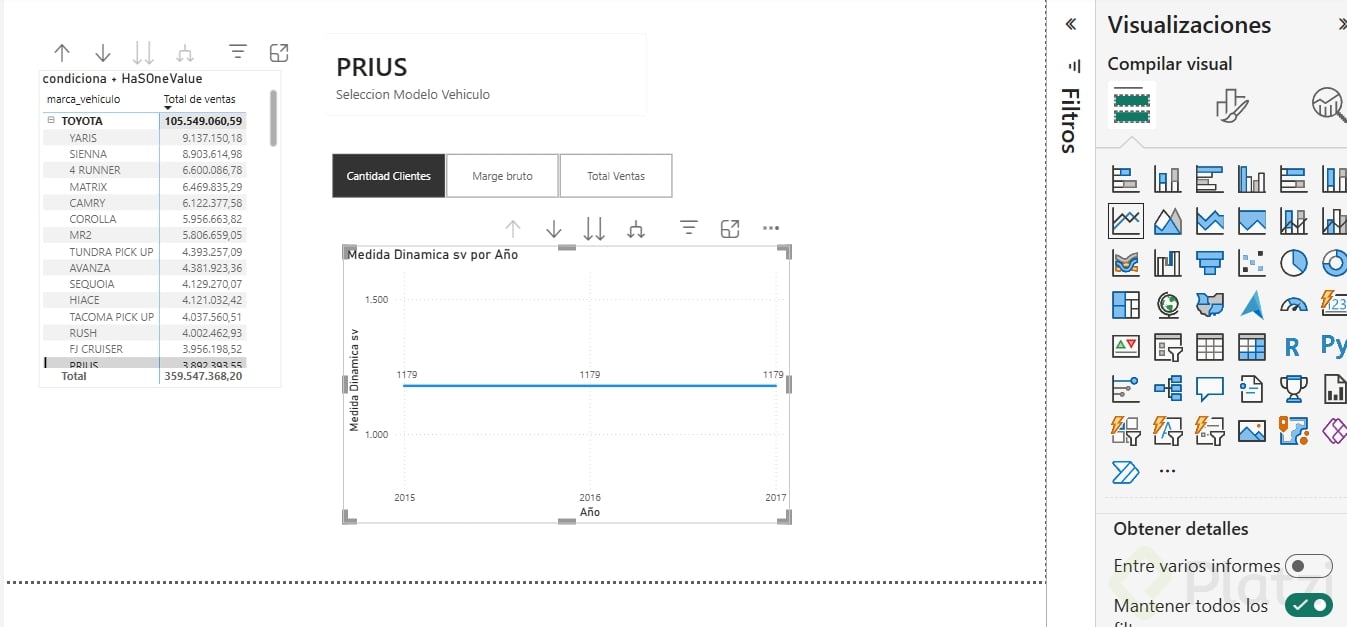Screen dimensions: 1347x627
Task: Drill up on the matrix visual
Action: tap(62, 53)
